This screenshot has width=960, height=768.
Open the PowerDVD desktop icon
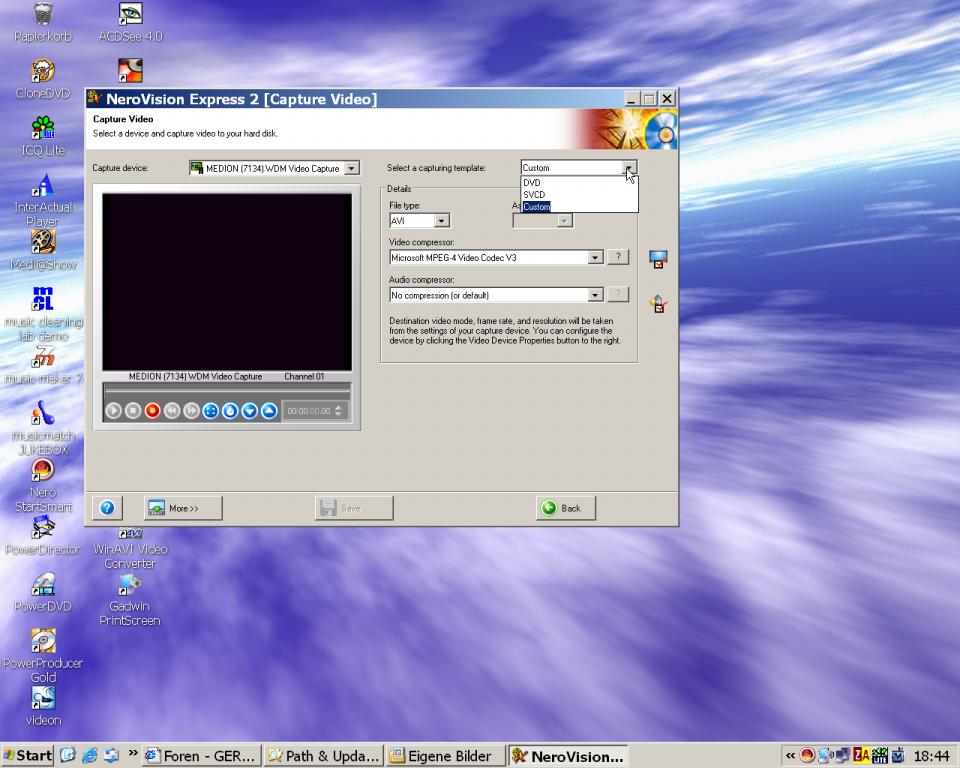tap(43, 592)
